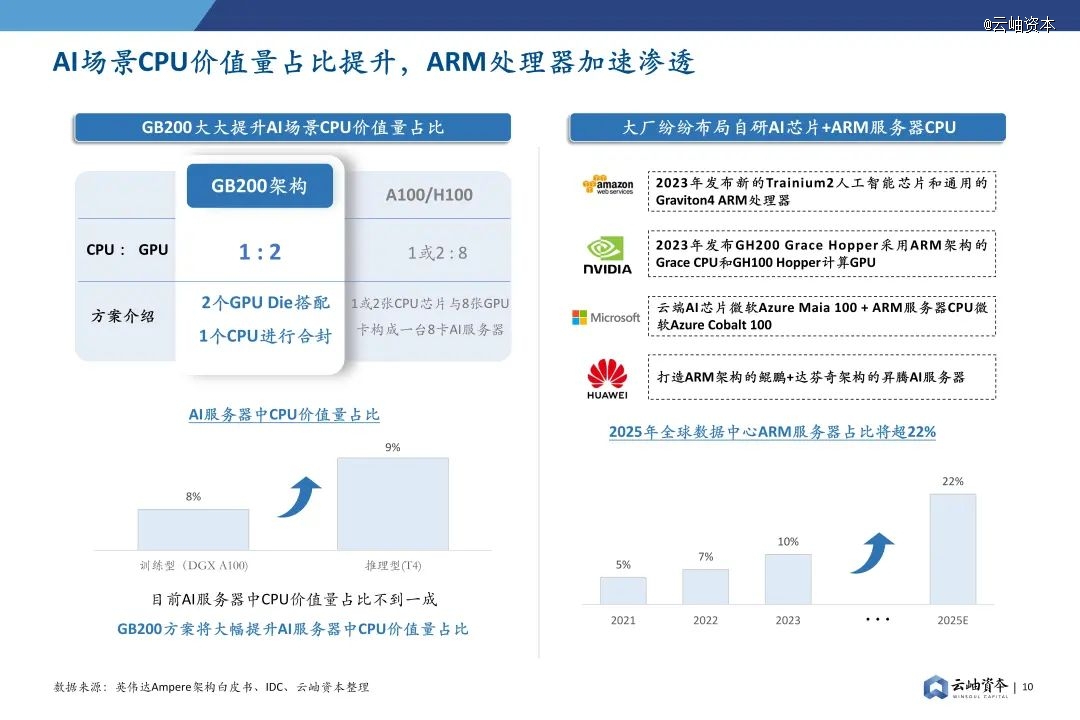Screen dimensions: 1080x720
Task: Open the 2025年全球数据中心ARM服务器占比将超22% heading
Action: coord(772,432)
